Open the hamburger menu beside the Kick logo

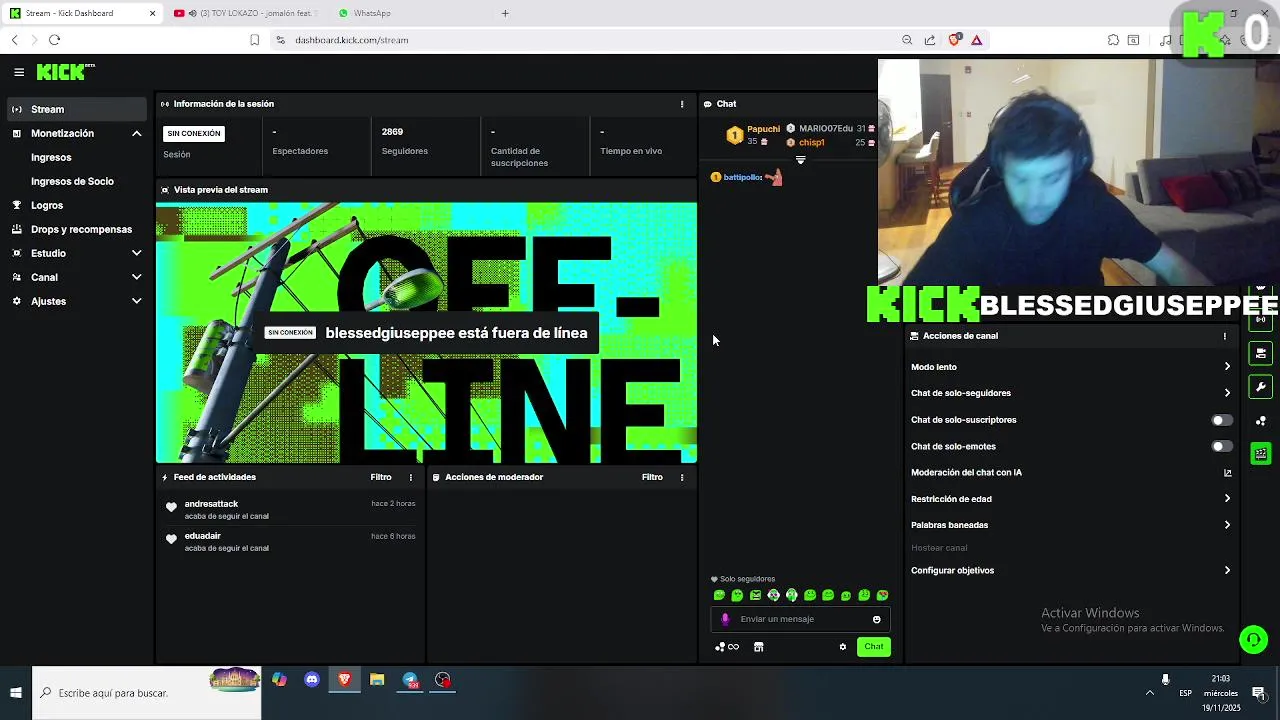[x=19, y=72]
